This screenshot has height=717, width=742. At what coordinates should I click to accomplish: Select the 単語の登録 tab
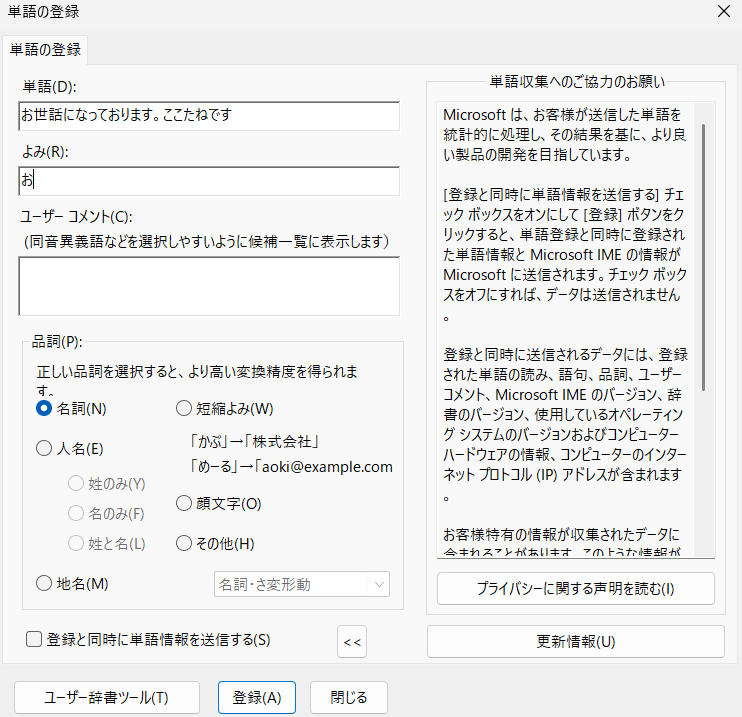coord(45,48)
